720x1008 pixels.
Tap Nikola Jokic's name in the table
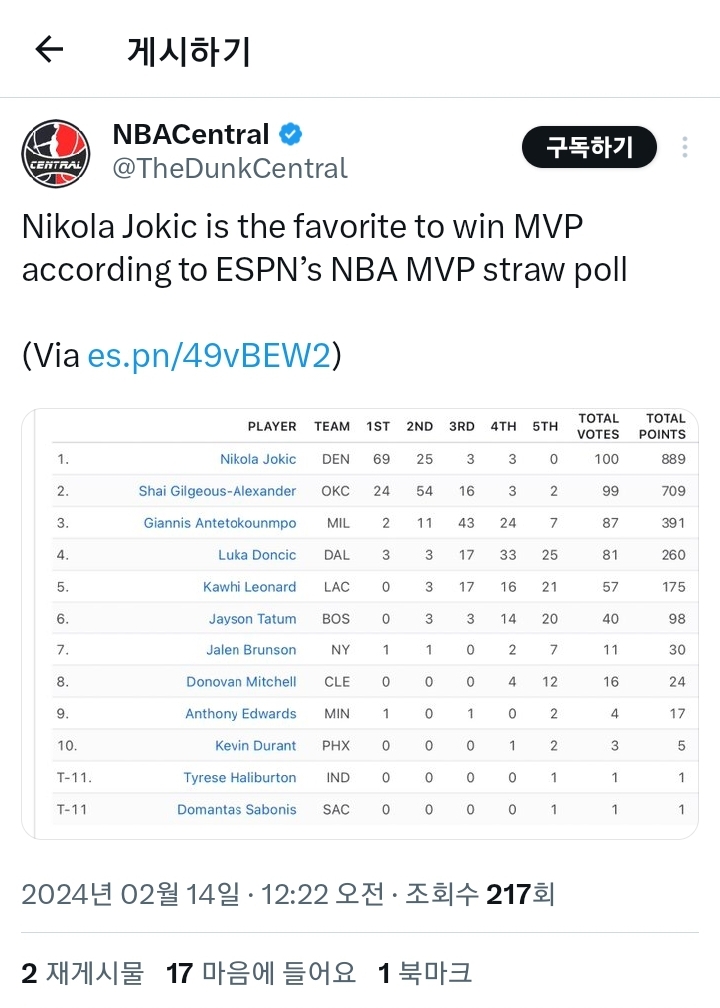click(x=258, y=459)
